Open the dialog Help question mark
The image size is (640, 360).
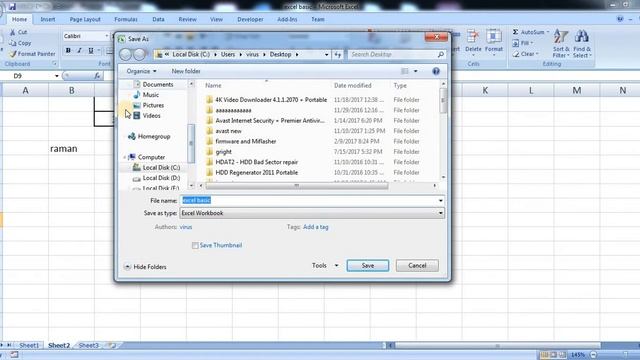(x=436, y=71)
